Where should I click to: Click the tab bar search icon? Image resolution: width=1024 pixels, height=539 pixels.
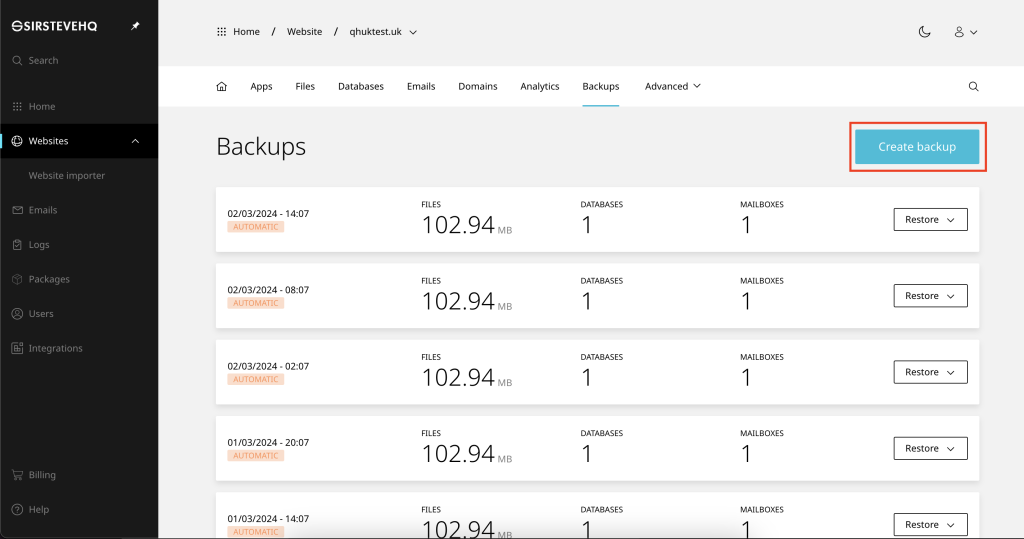973,86
